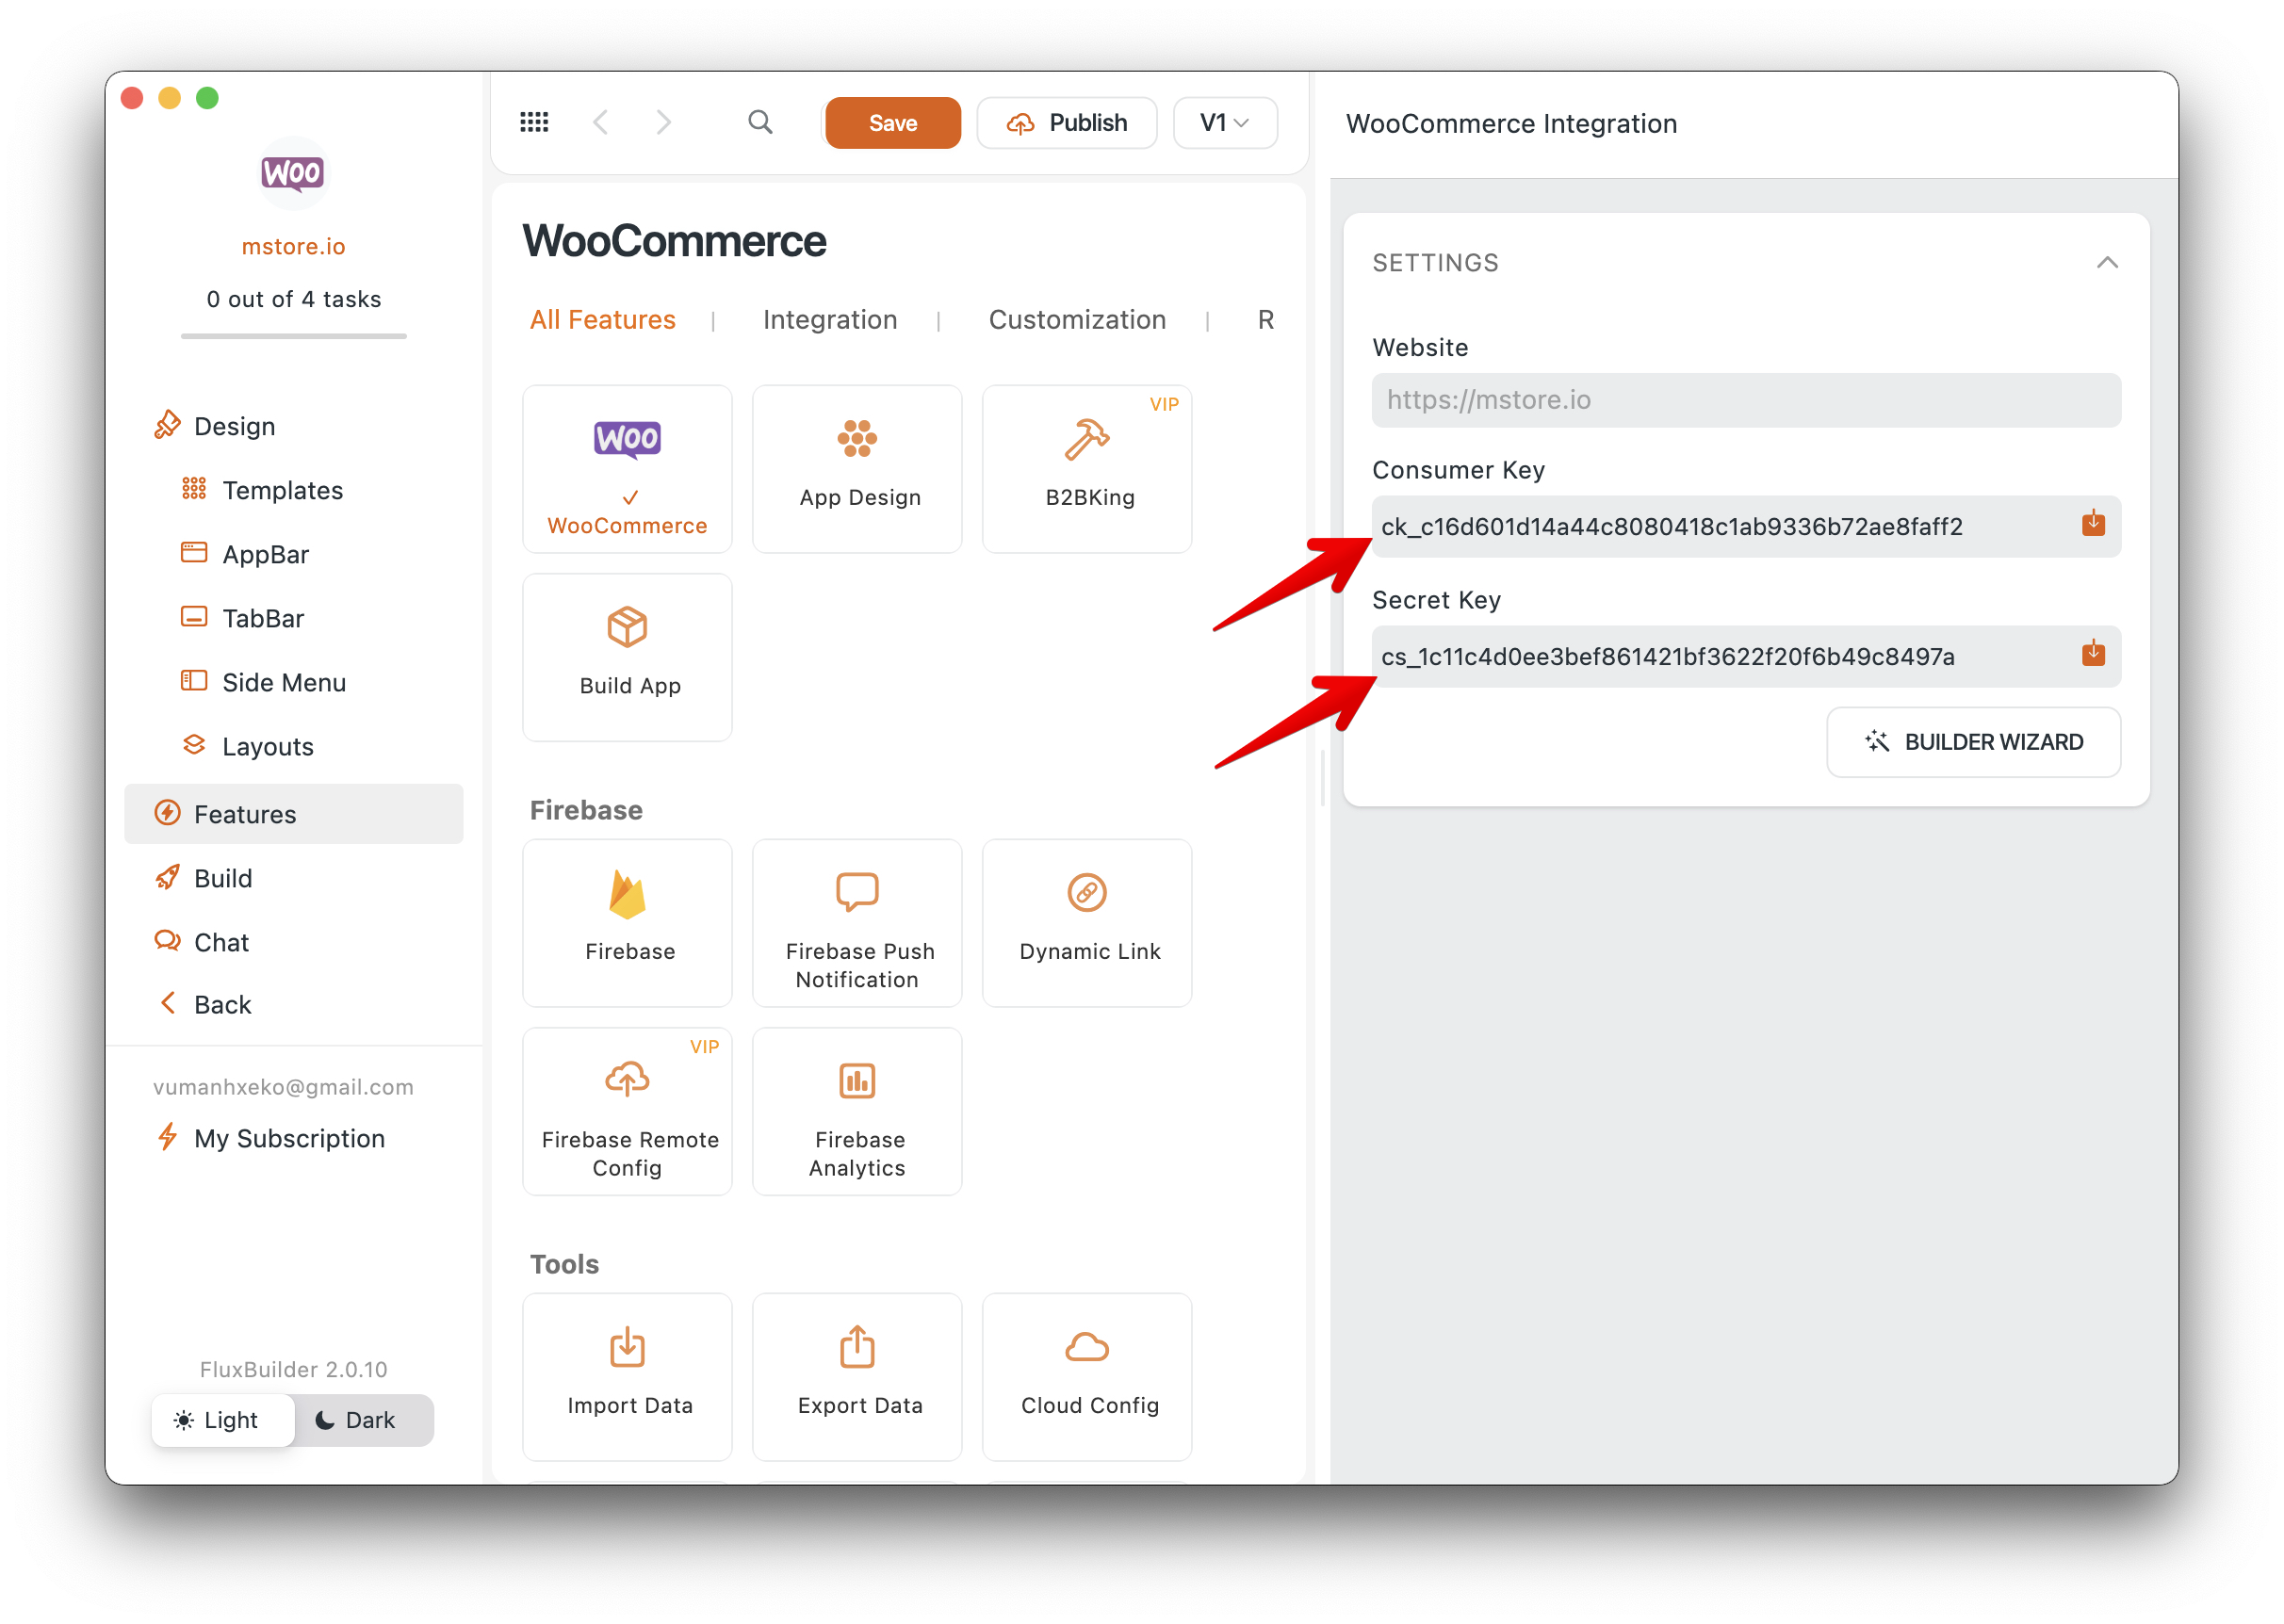This screenshot has width=2284, height=1624.
Task: Switch to the Integration tab
Action: tap(829, 320)
